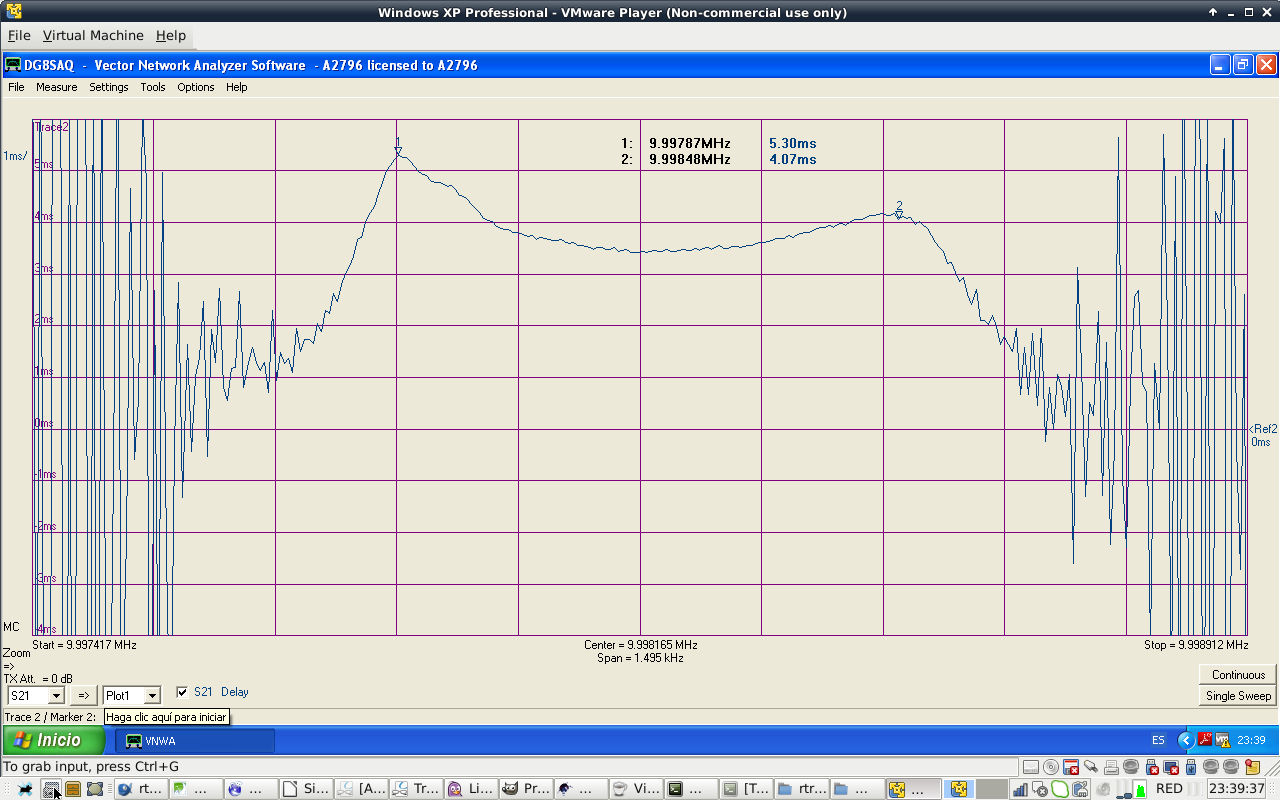Image resolution: width=1280 pixels, height=800 pixels.
Task: Open the Plot1 dropdown
Action: (152, 696)
